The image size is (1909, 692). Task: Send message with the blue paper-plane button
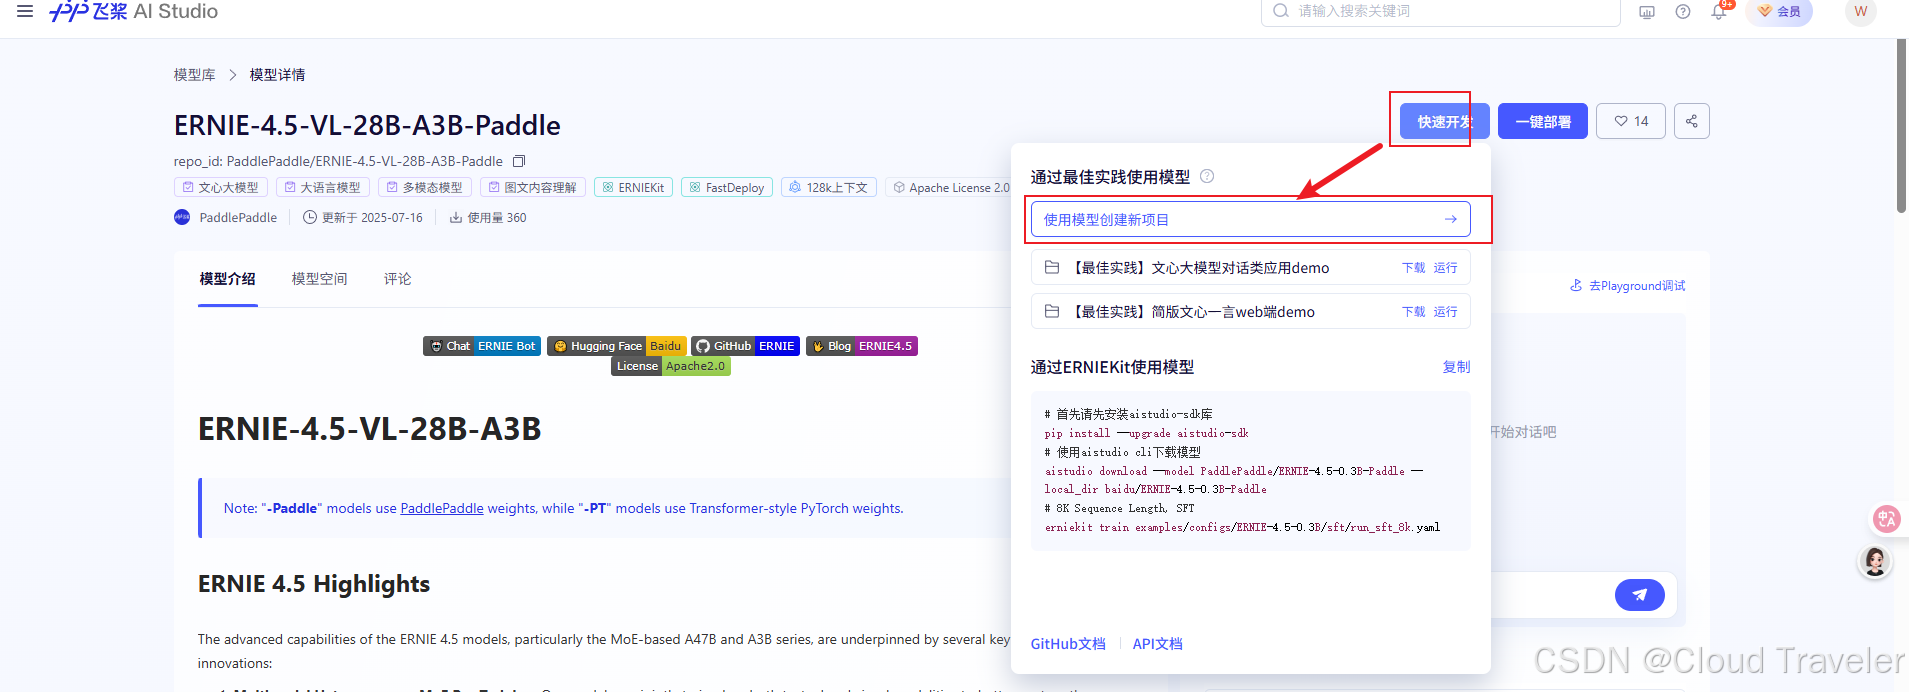pyautogui.click(x=1640, y=595)
